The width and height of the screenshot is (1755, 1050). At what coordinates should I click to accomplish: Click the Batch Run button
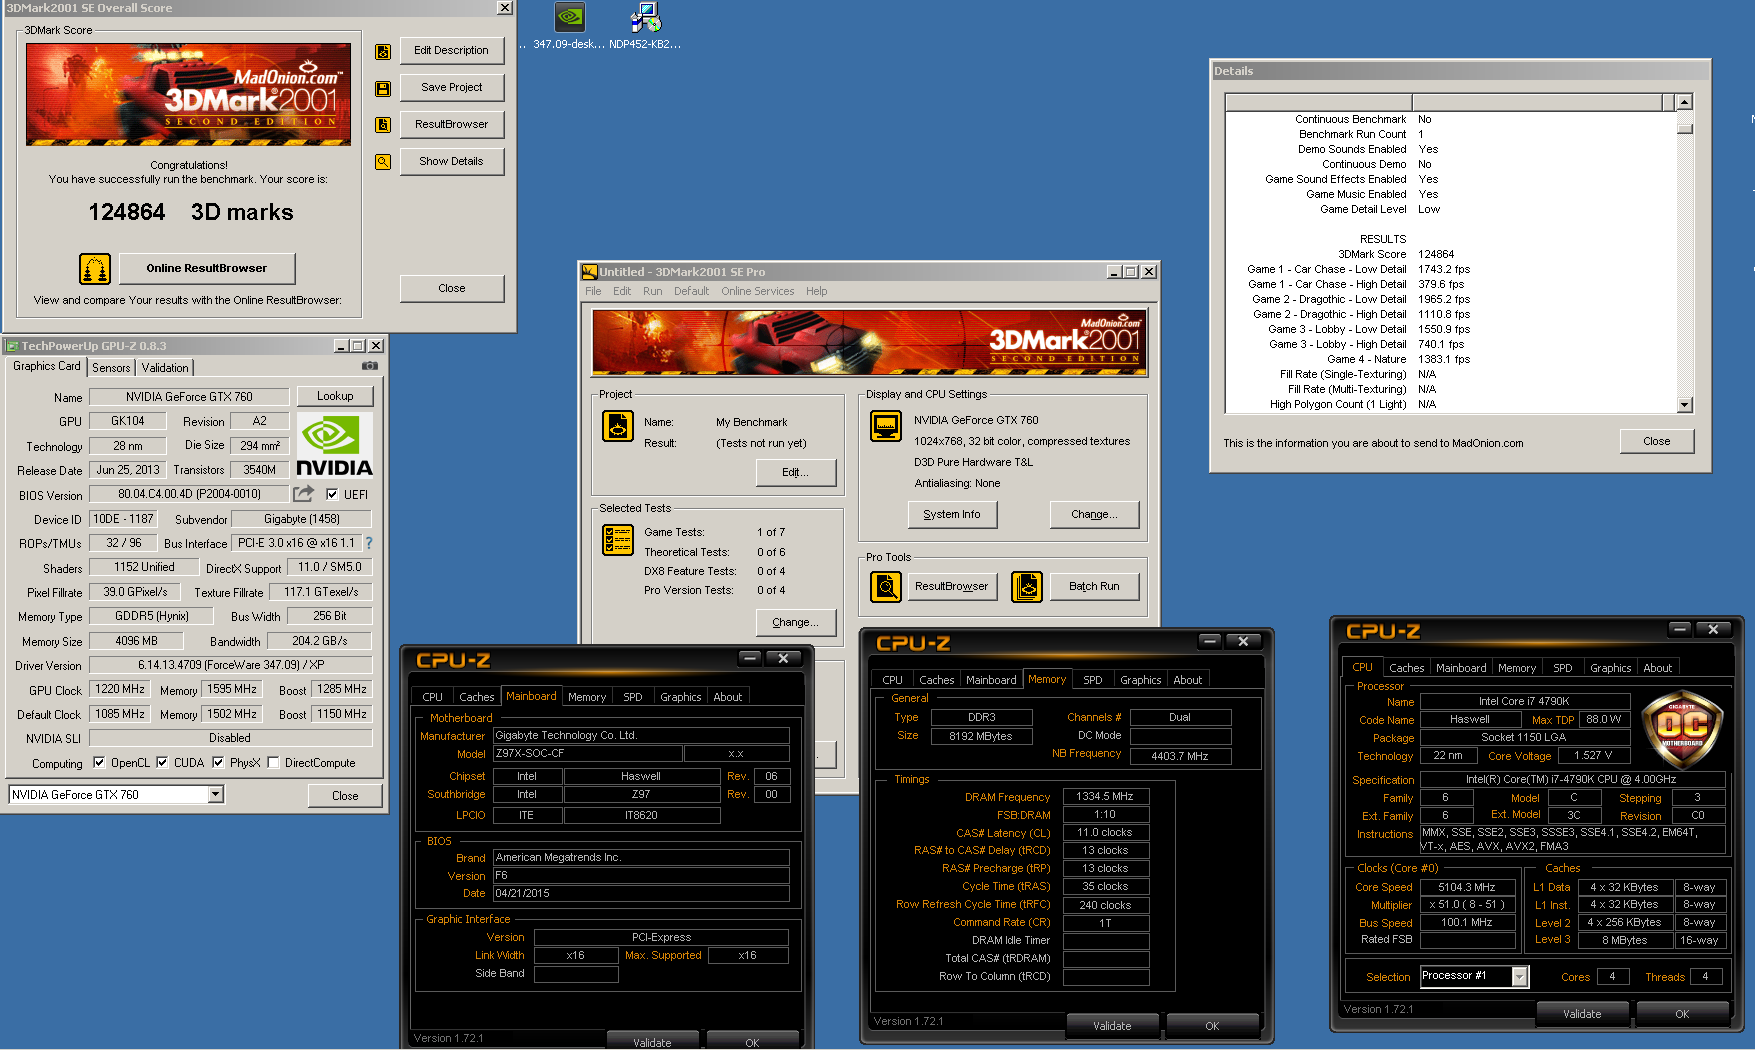[x=1094, y=587]
